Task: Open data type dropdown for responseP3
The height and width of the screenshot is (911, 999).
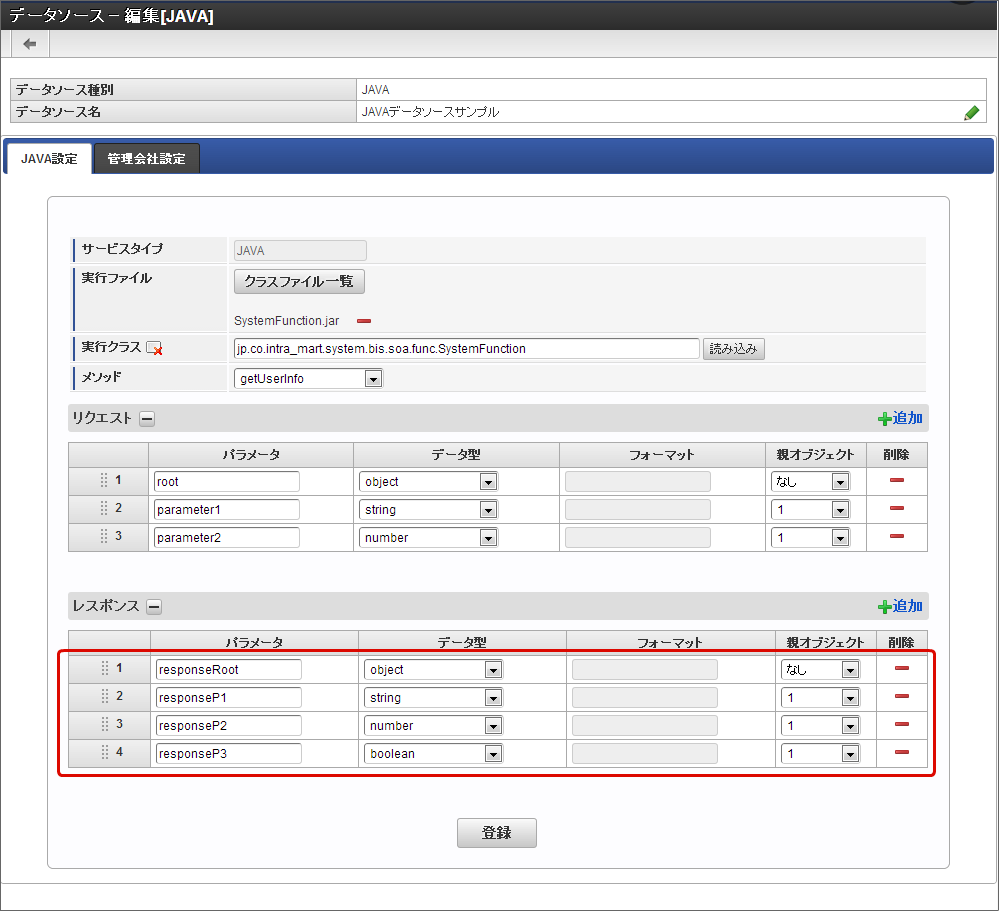Action: [492, 754]
